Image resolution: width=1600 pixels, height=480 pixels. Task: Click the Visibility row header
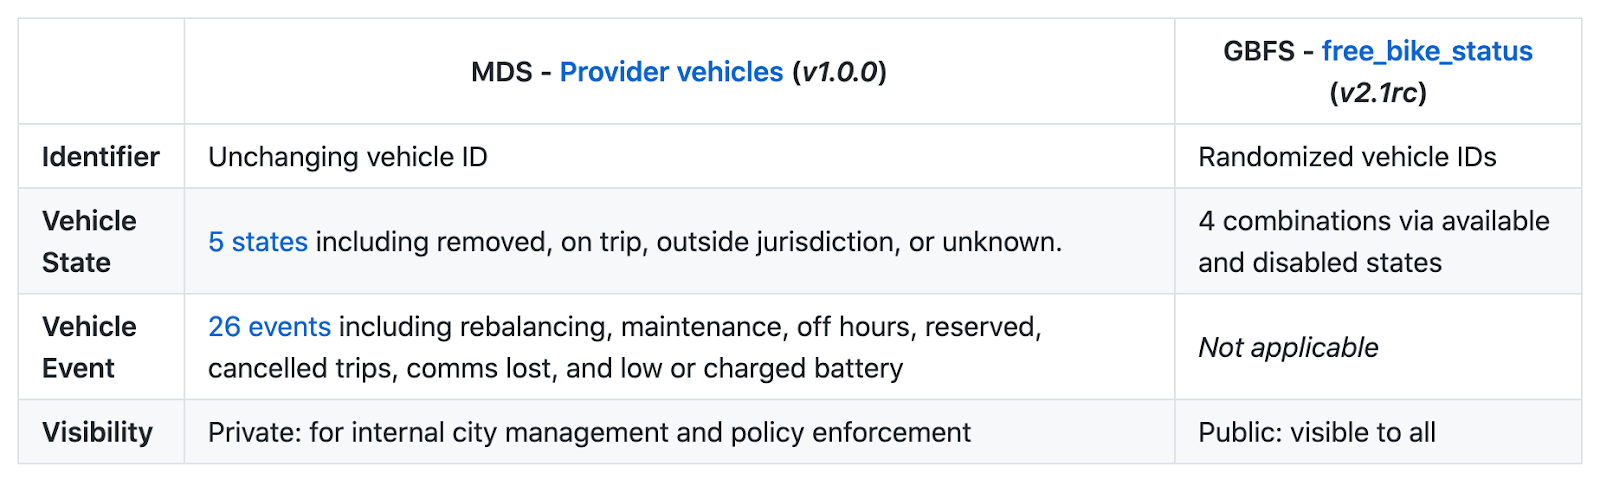[x=98, y=433]
